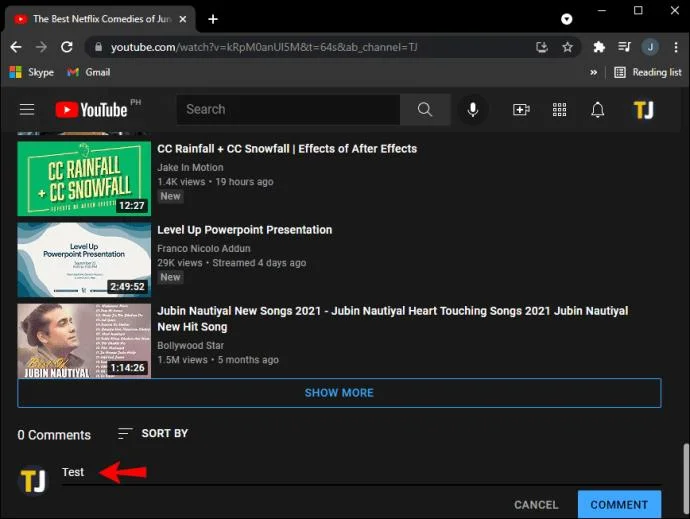690x519 pixels.
Task: Open the Skype bookmark
Action: (32, 72)
